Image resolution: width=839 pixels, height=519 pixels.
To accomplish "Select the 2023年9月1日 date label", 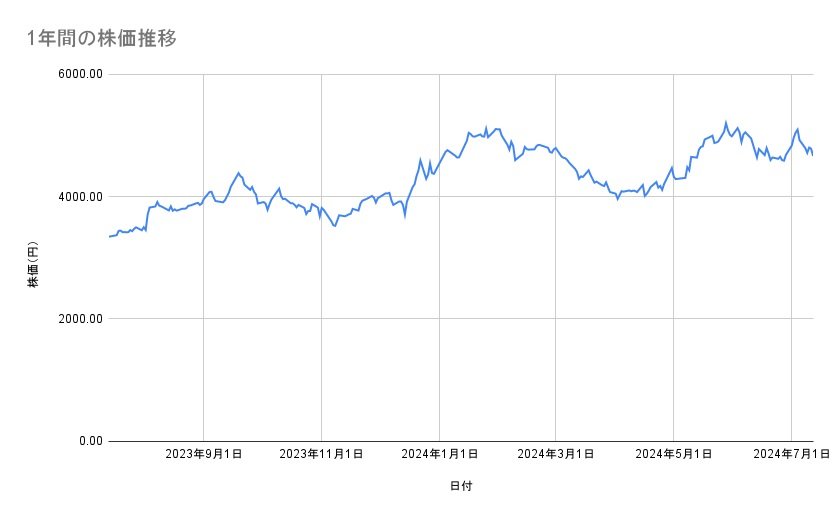I will tap(204, 455).
